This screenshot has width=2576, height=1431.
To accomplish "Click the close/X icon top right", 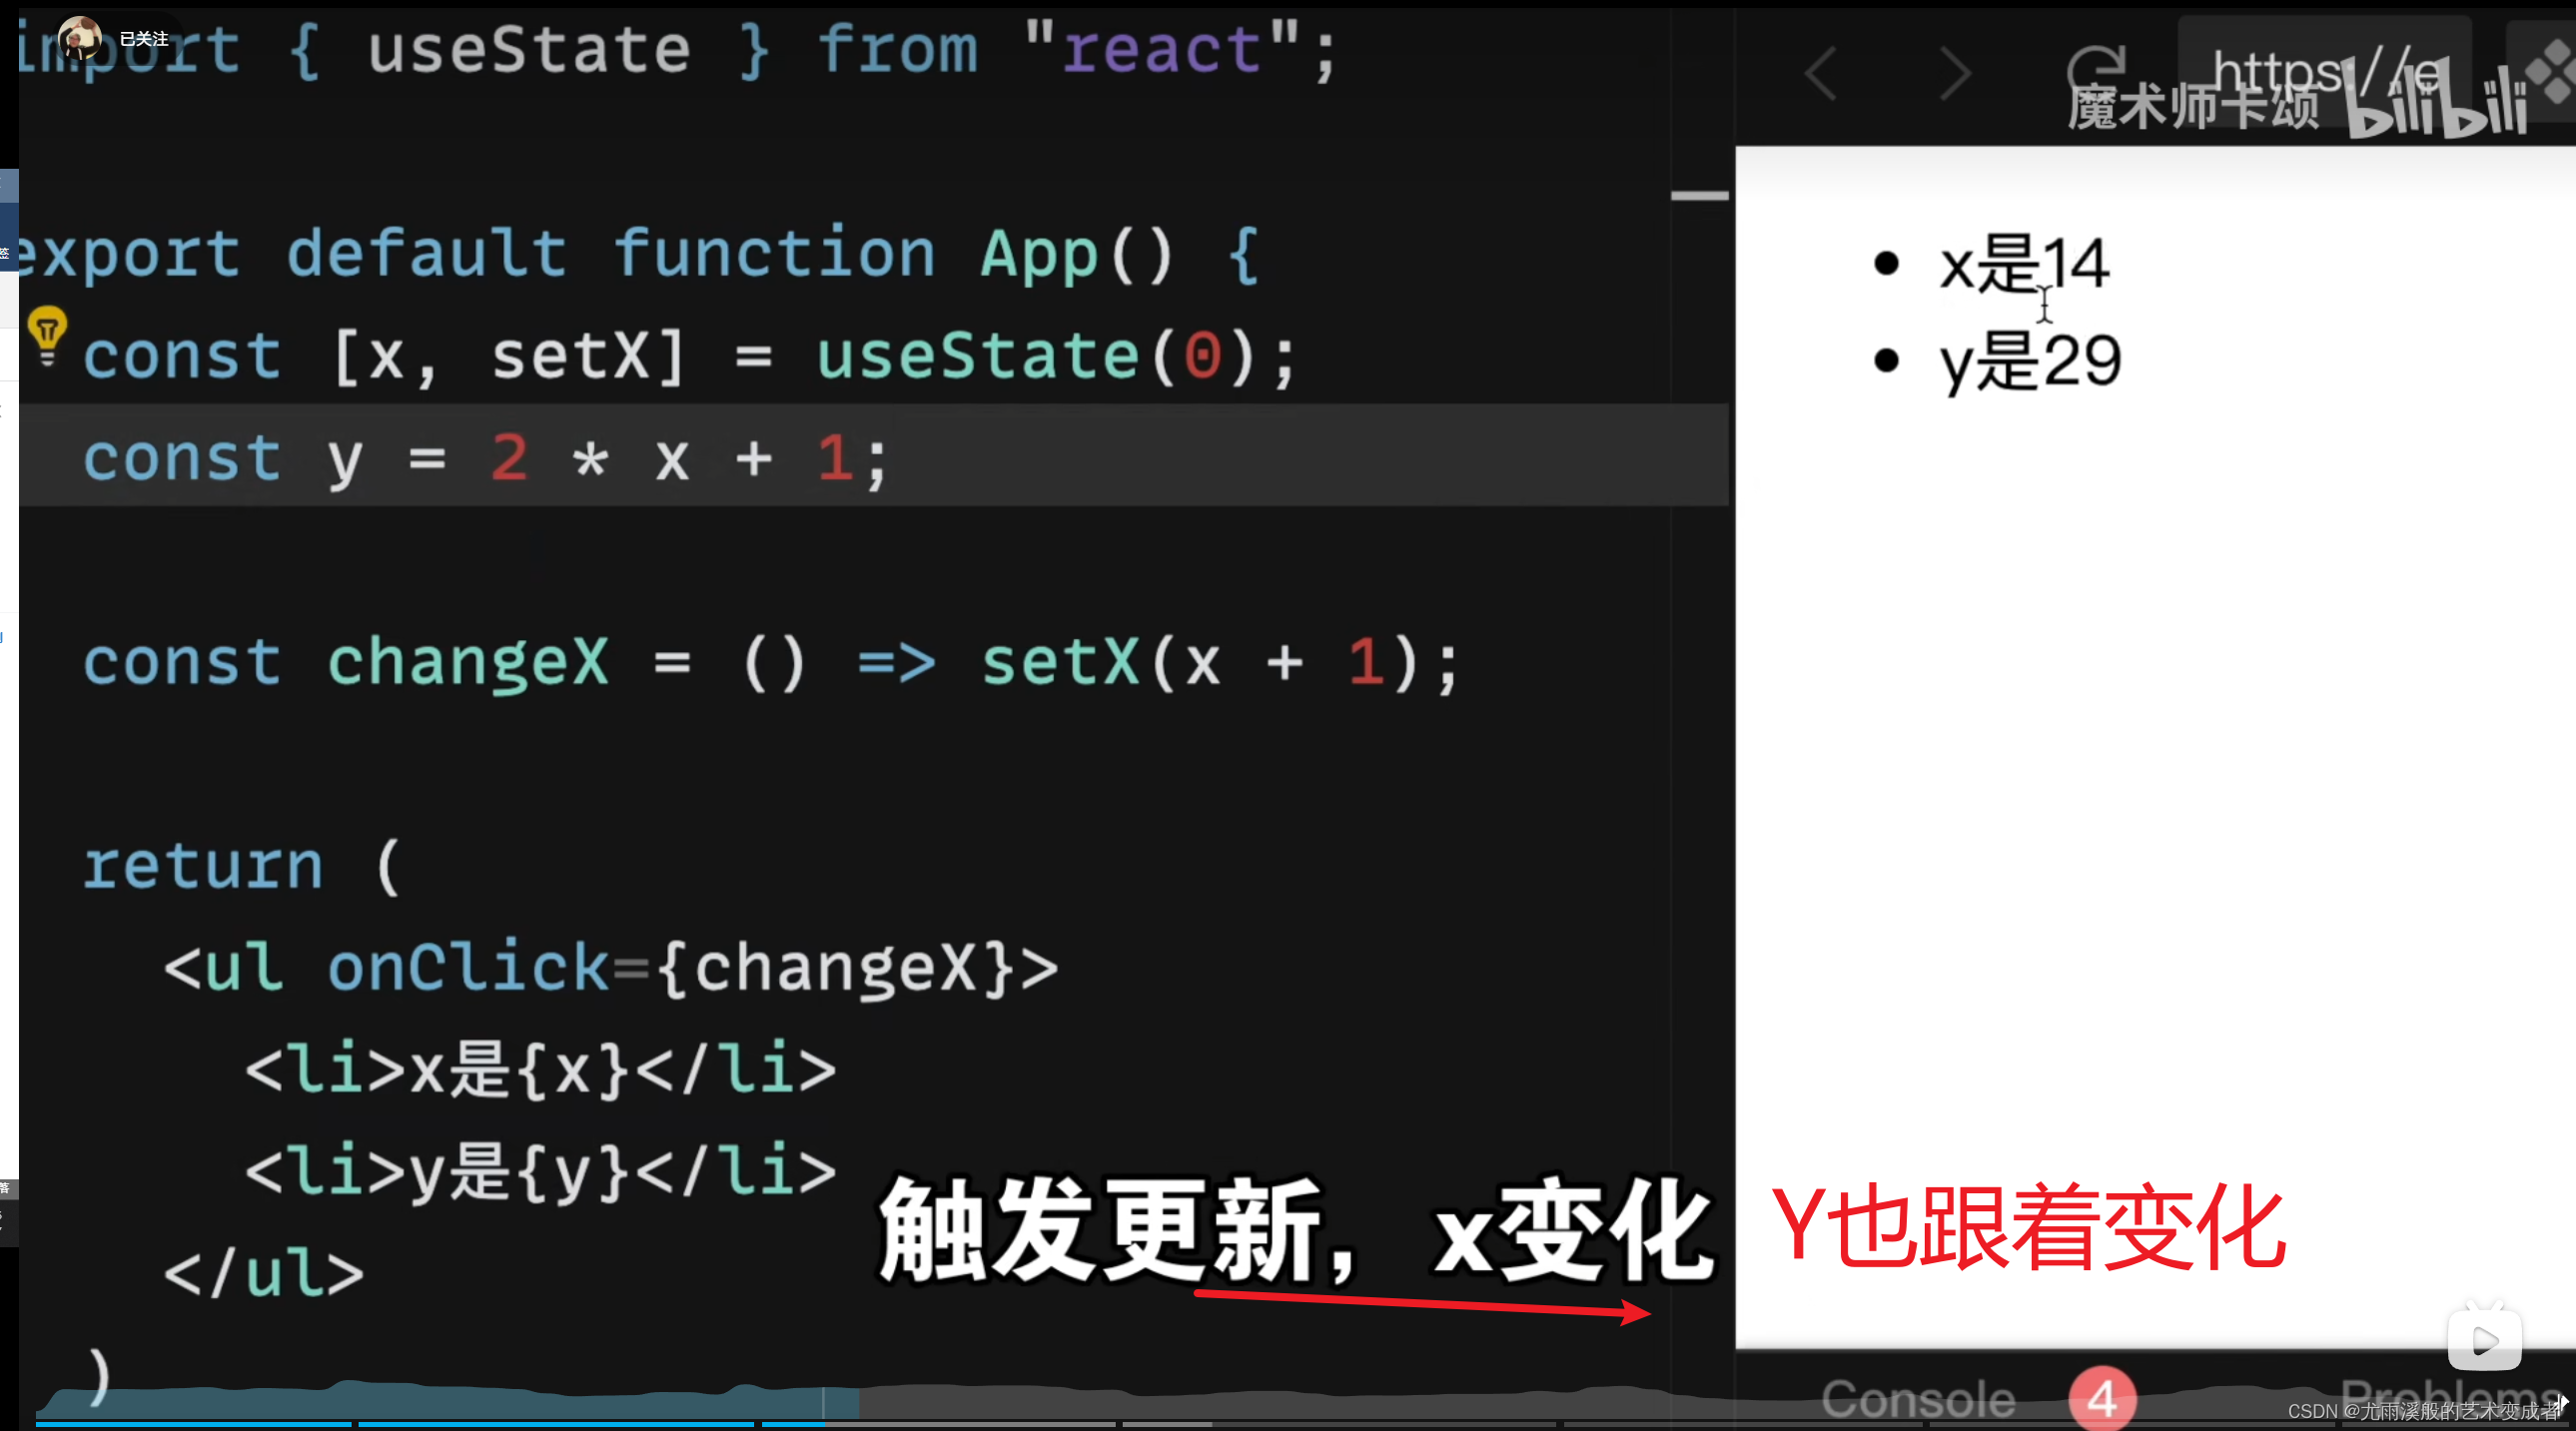I will [2546, 71].
